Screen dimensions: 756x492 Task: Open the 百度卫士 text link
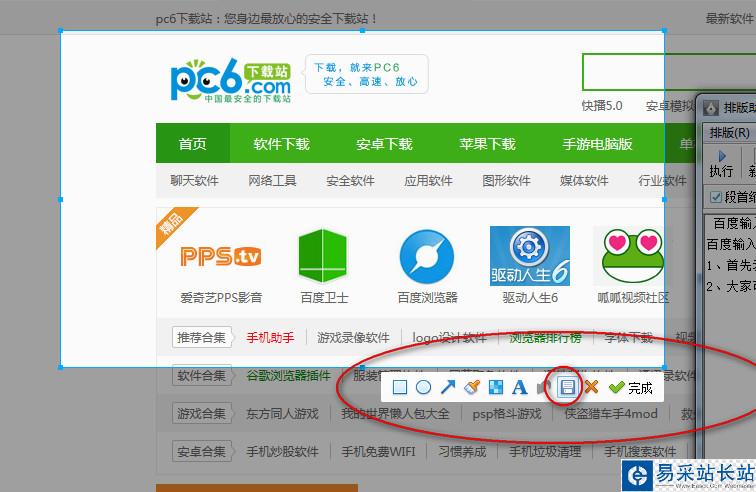pyautogui.click(x=324, y=298)
